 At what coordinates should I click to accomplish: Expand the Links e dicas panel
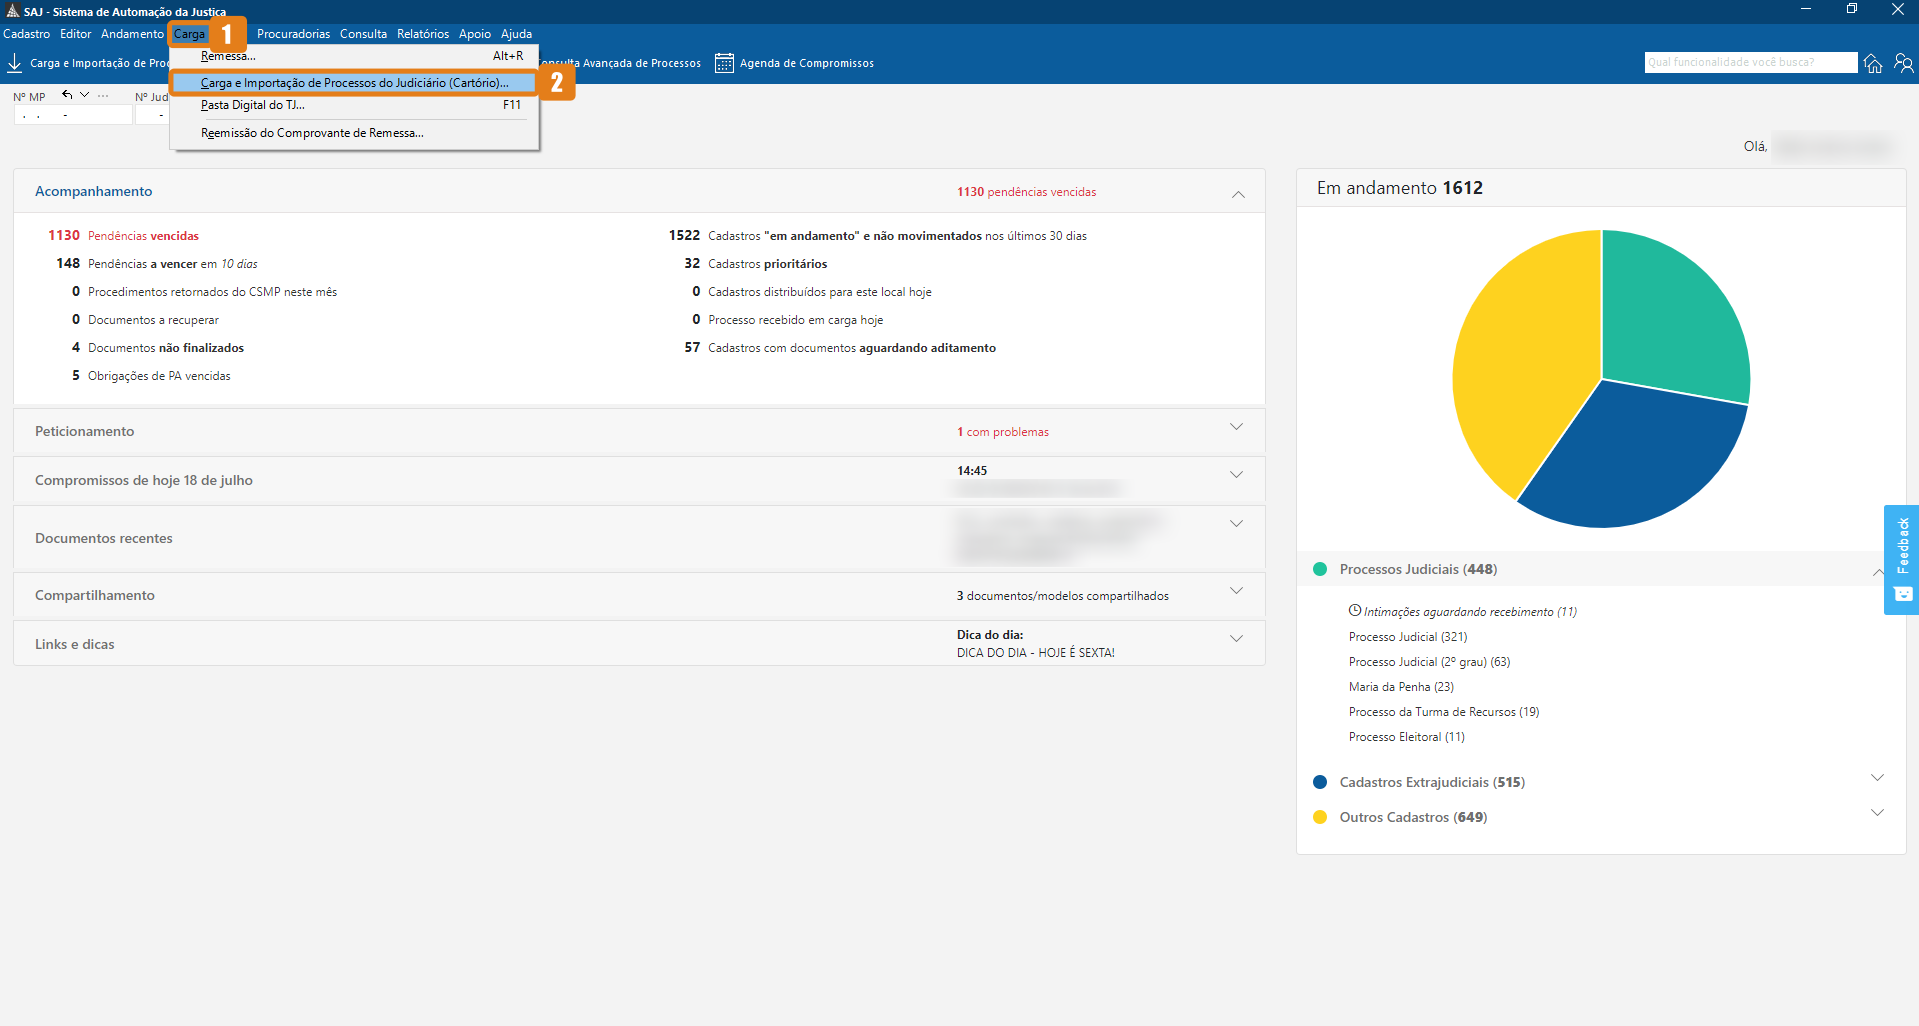pos(1236,639)
